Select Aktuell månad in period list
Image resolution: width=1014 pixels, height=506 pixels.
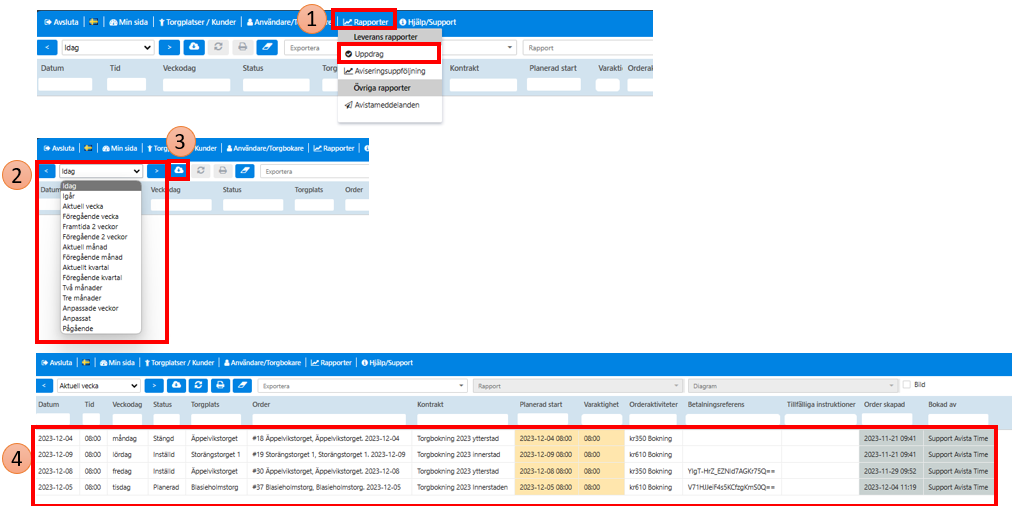coord(85,247)
